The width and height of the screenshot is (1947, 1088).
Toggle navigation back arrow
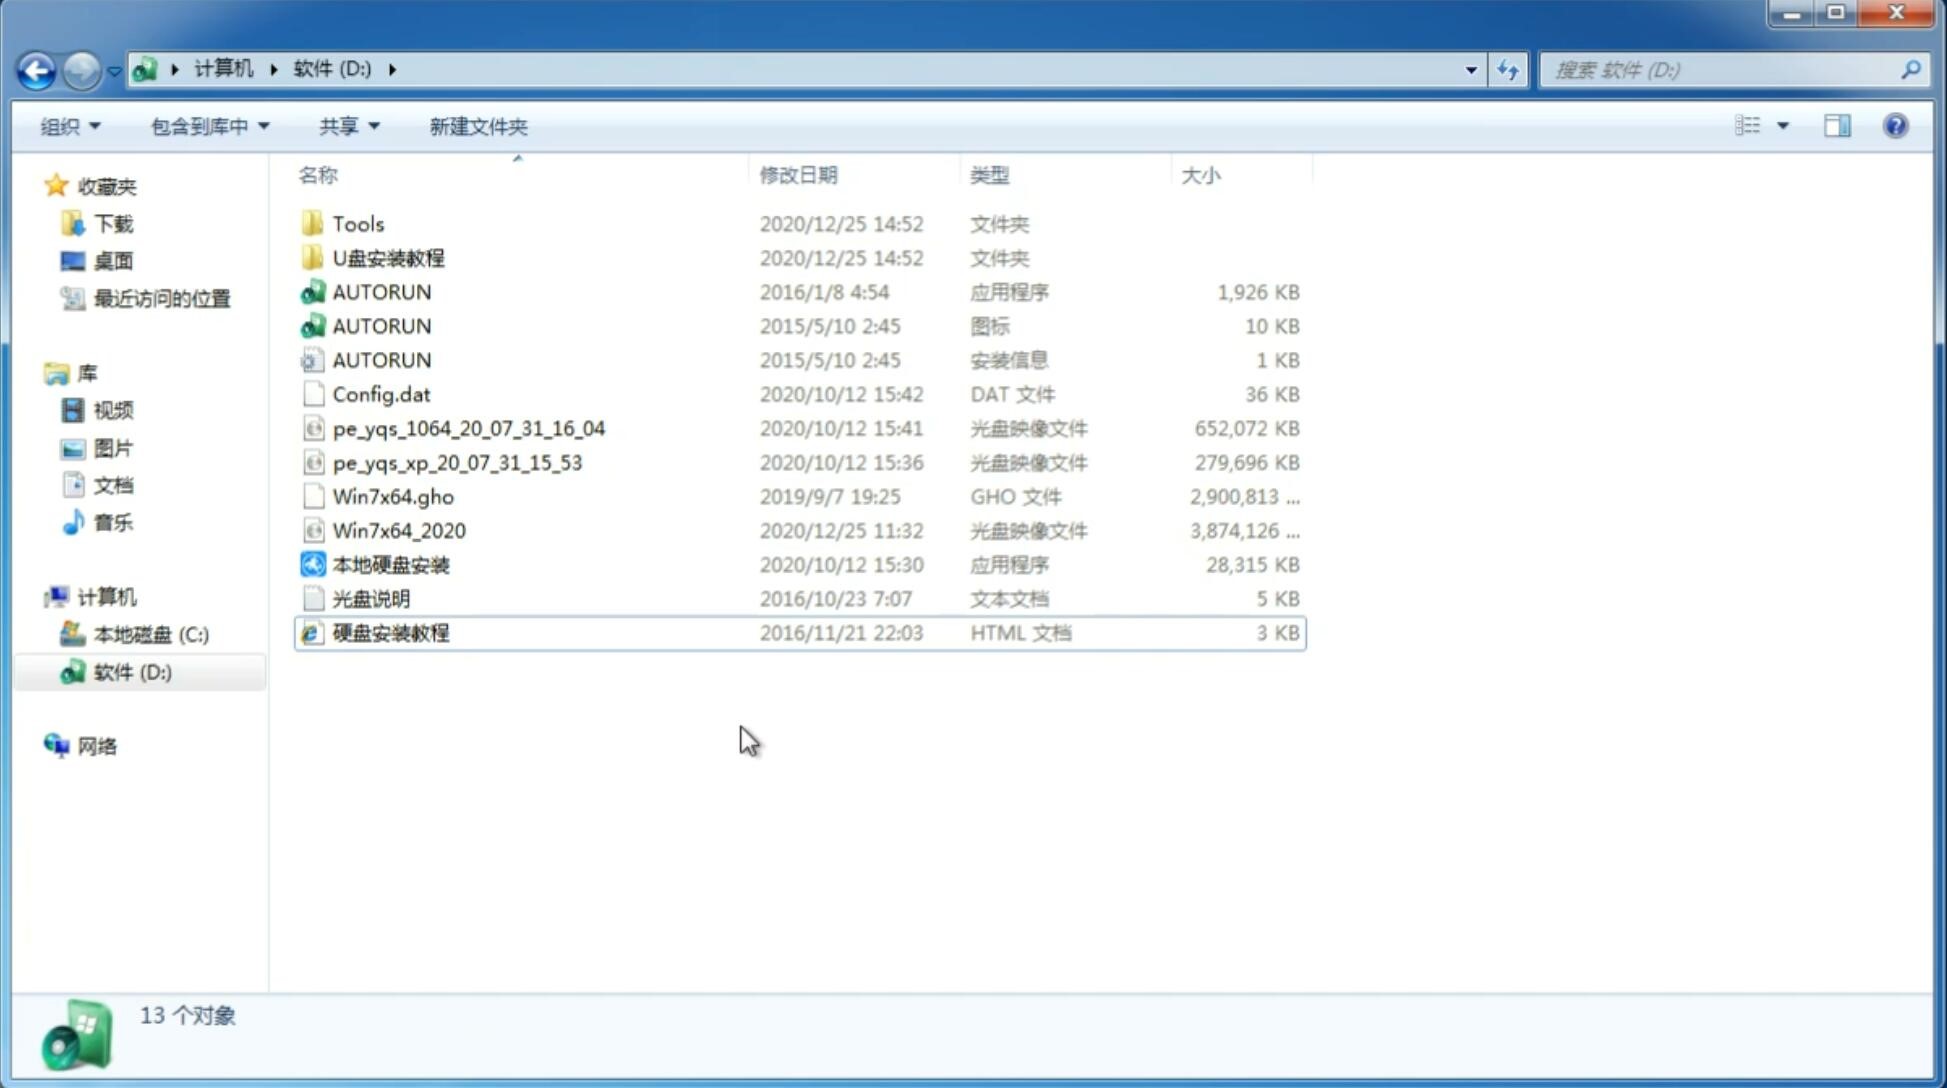(36, 68)
